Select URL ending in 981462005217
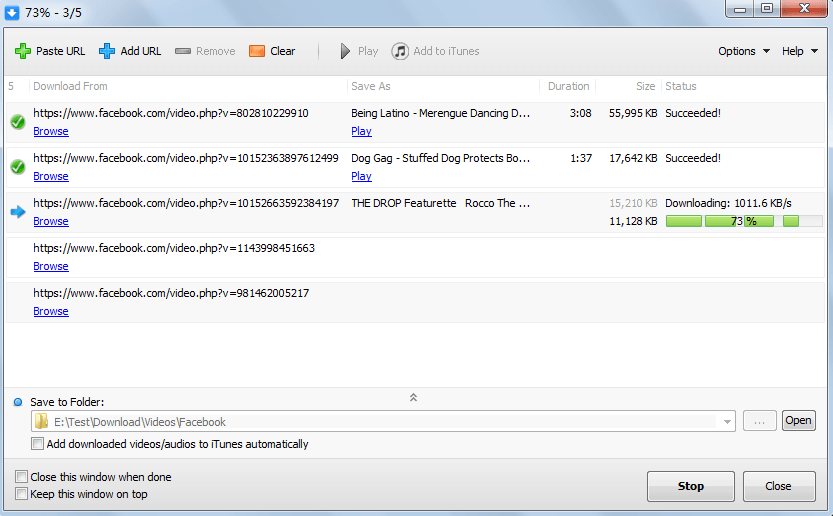833x516 pixels. [x=171, y=293]
